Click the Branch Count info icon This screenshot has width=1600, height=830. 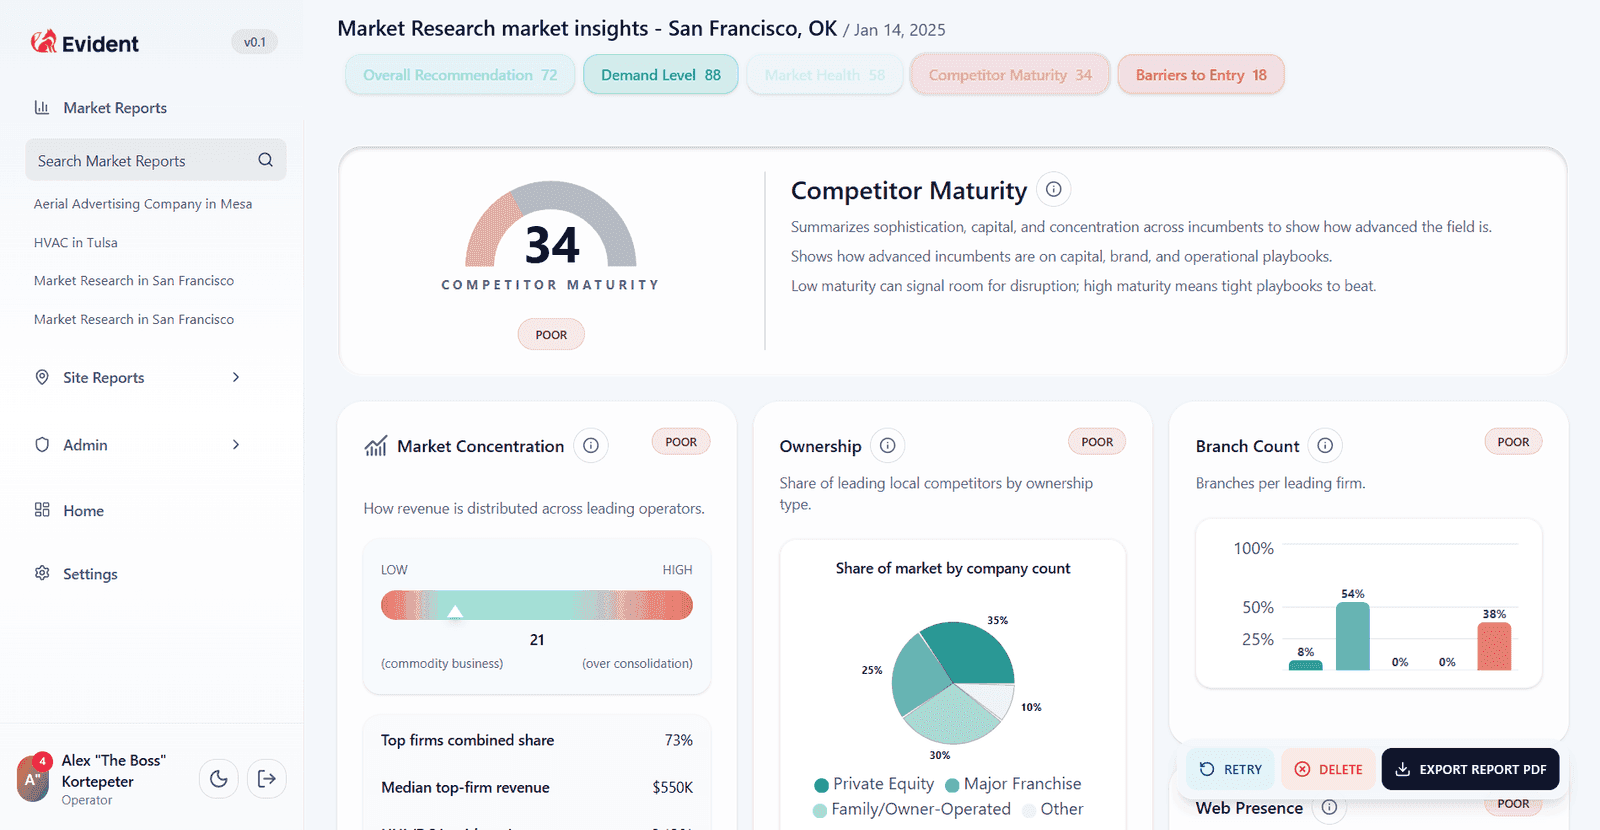1325,446
